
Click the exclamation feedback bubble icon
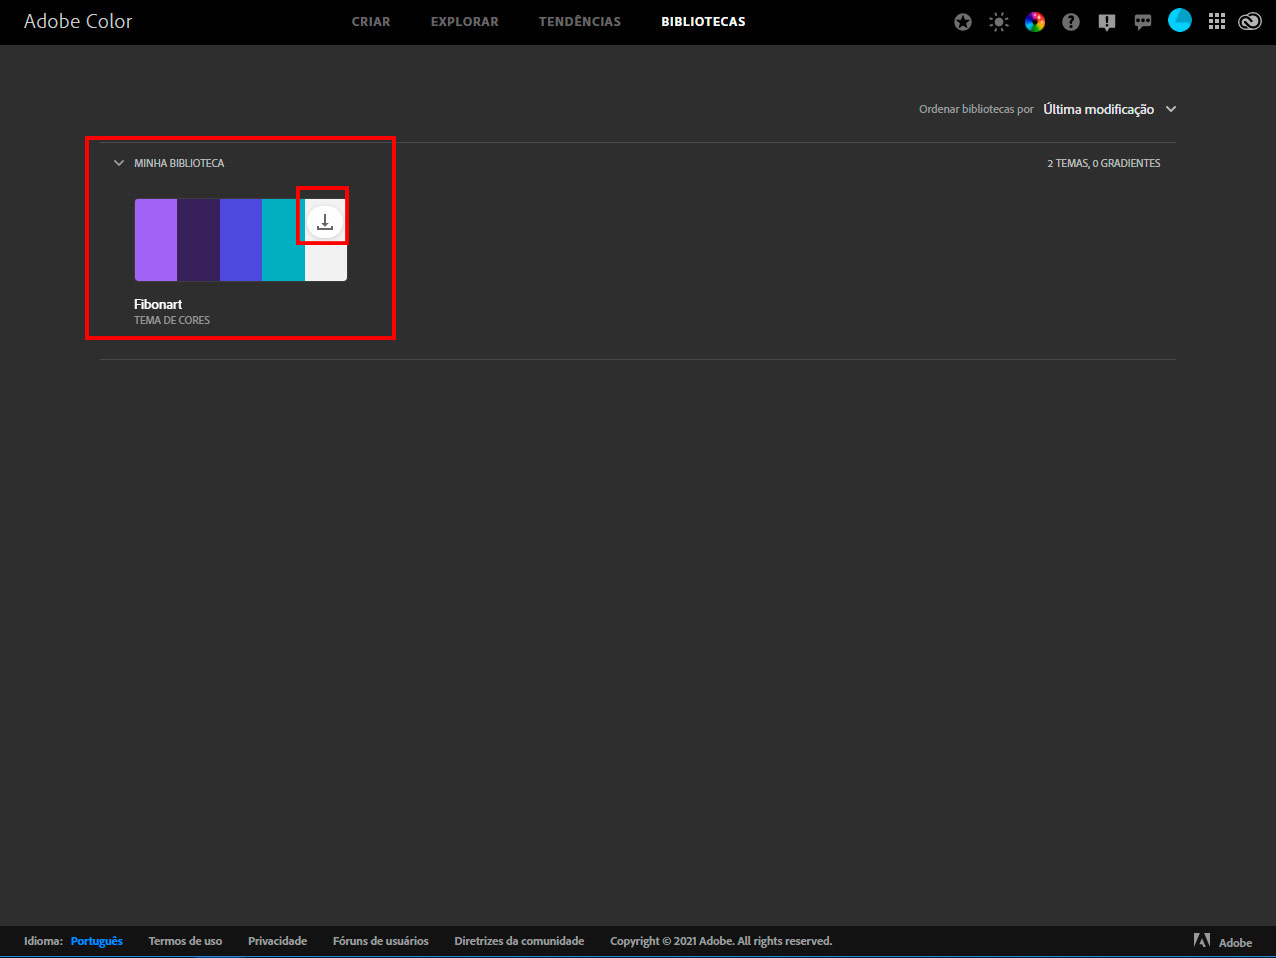pos(1107,22)
